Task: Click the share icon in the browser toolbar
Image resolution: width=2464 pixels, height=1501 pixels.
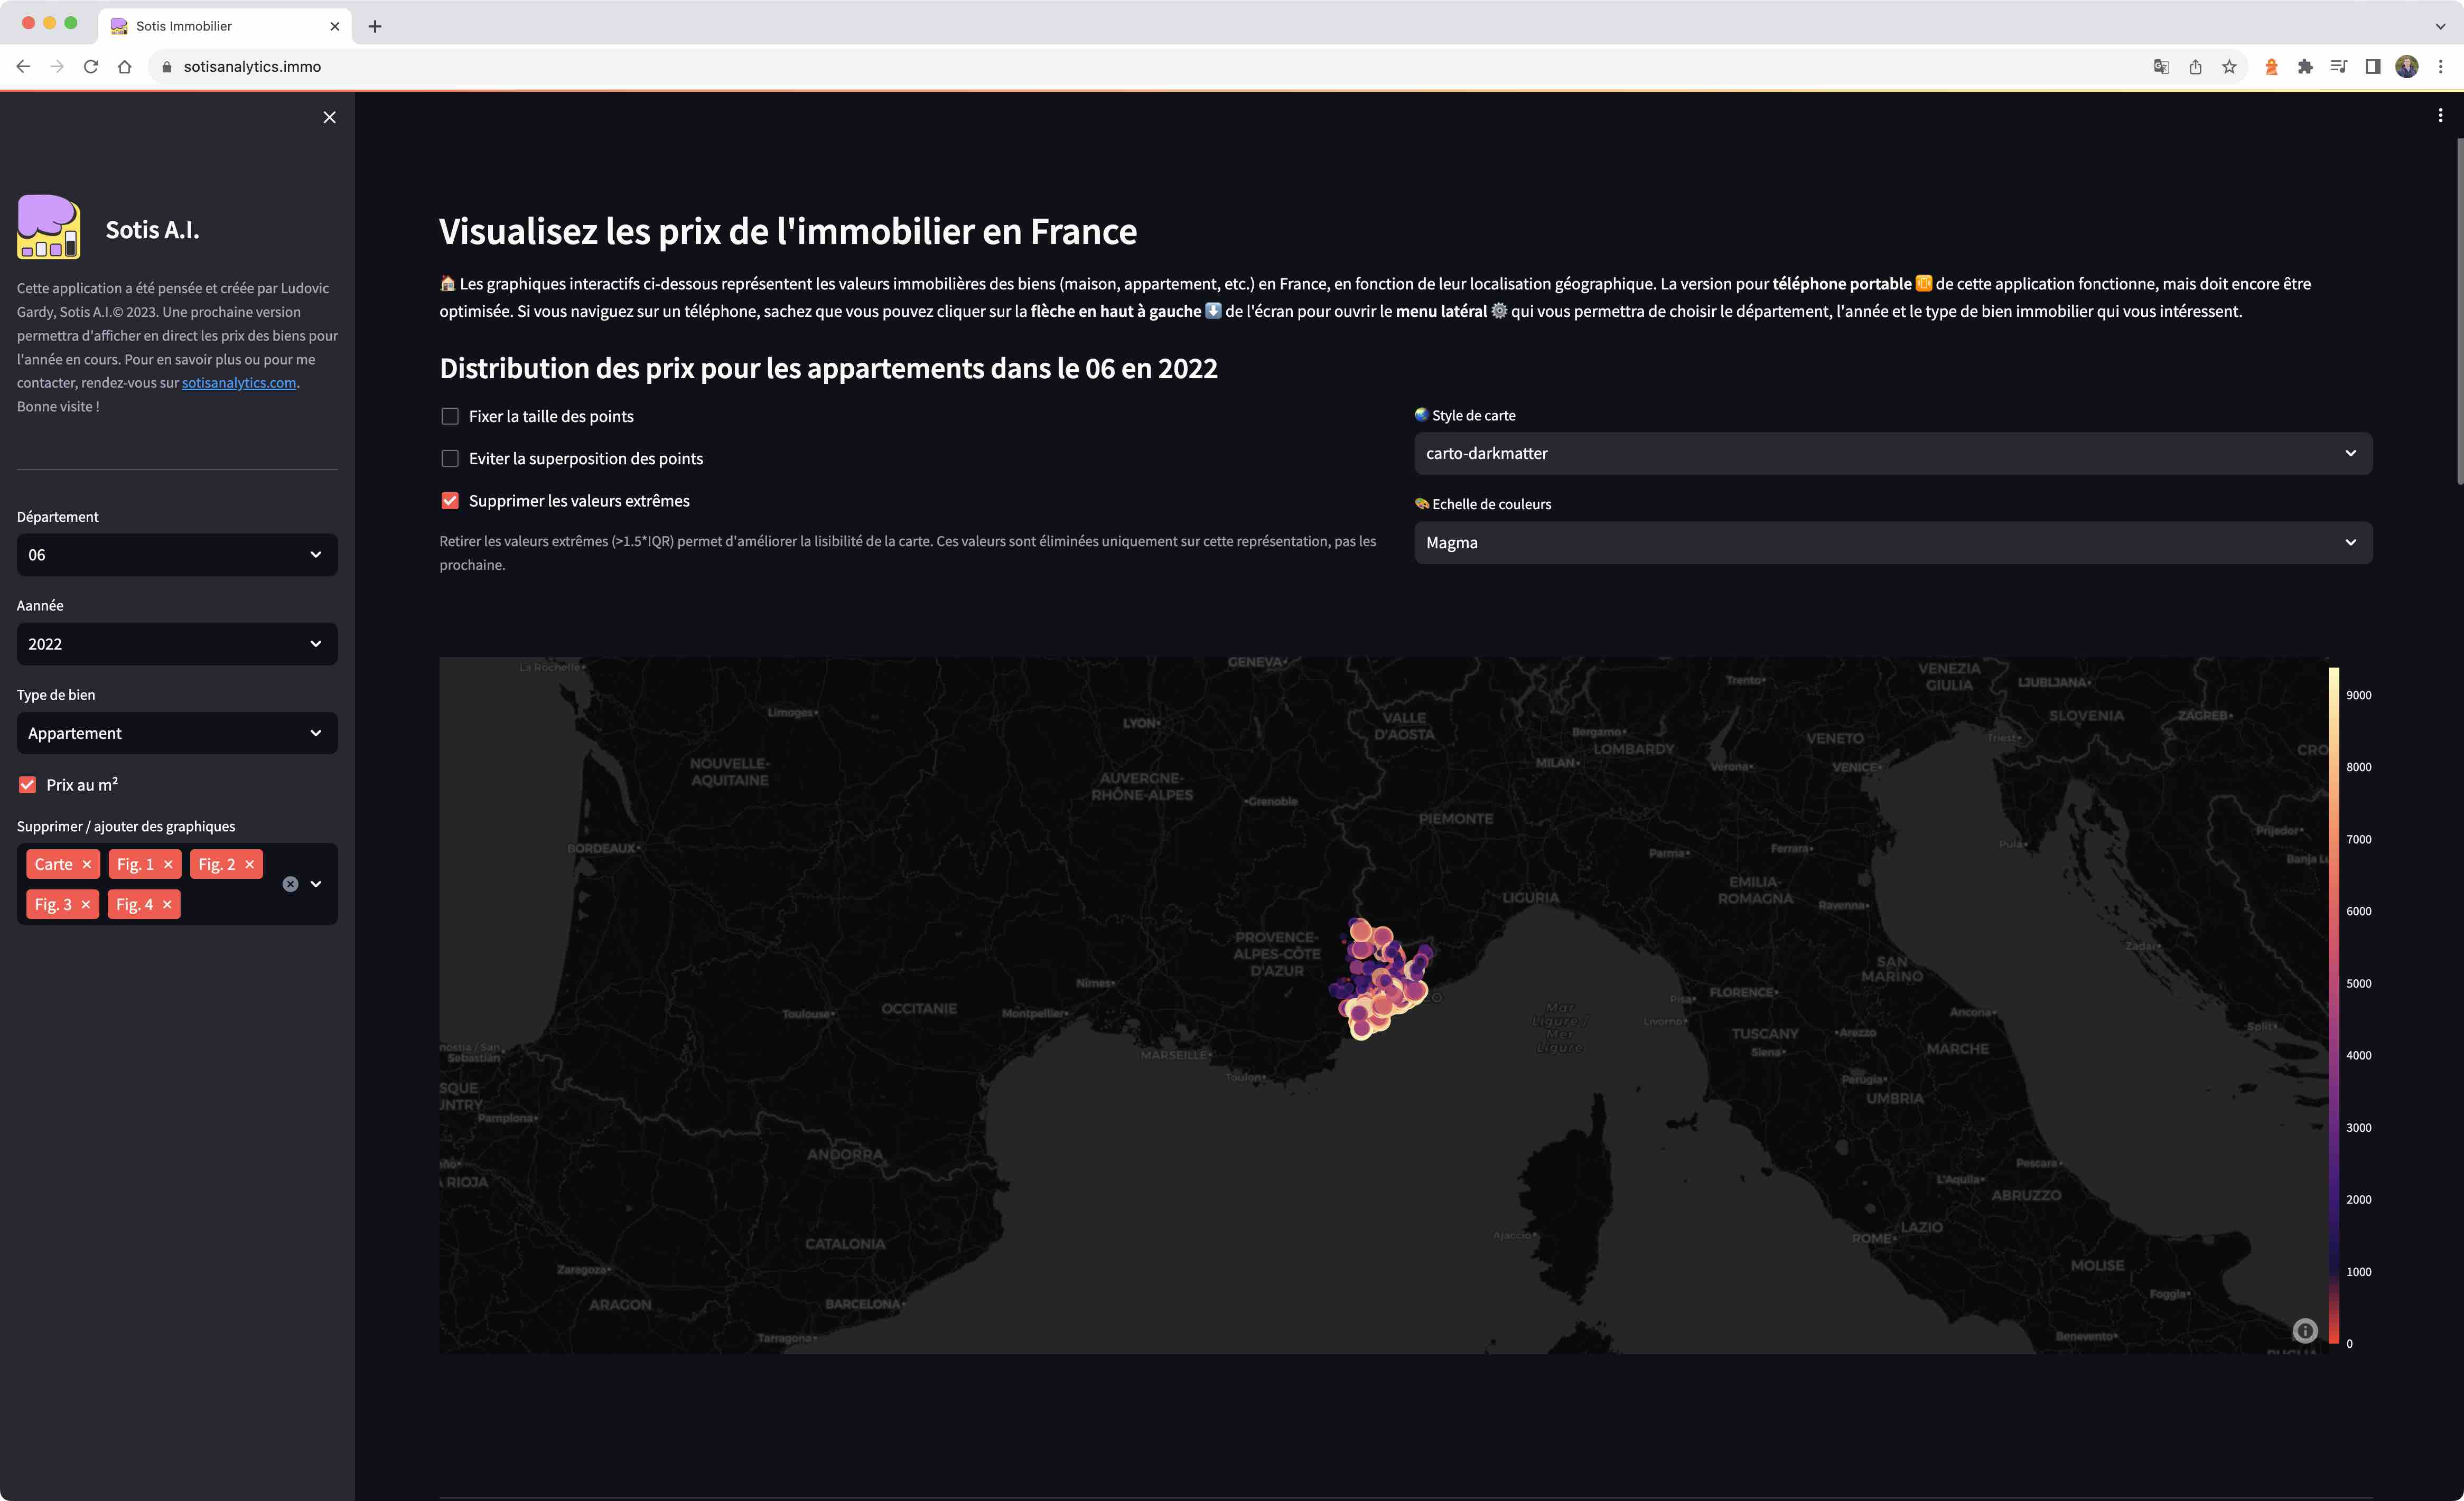Action: [x=2196, y=66]
